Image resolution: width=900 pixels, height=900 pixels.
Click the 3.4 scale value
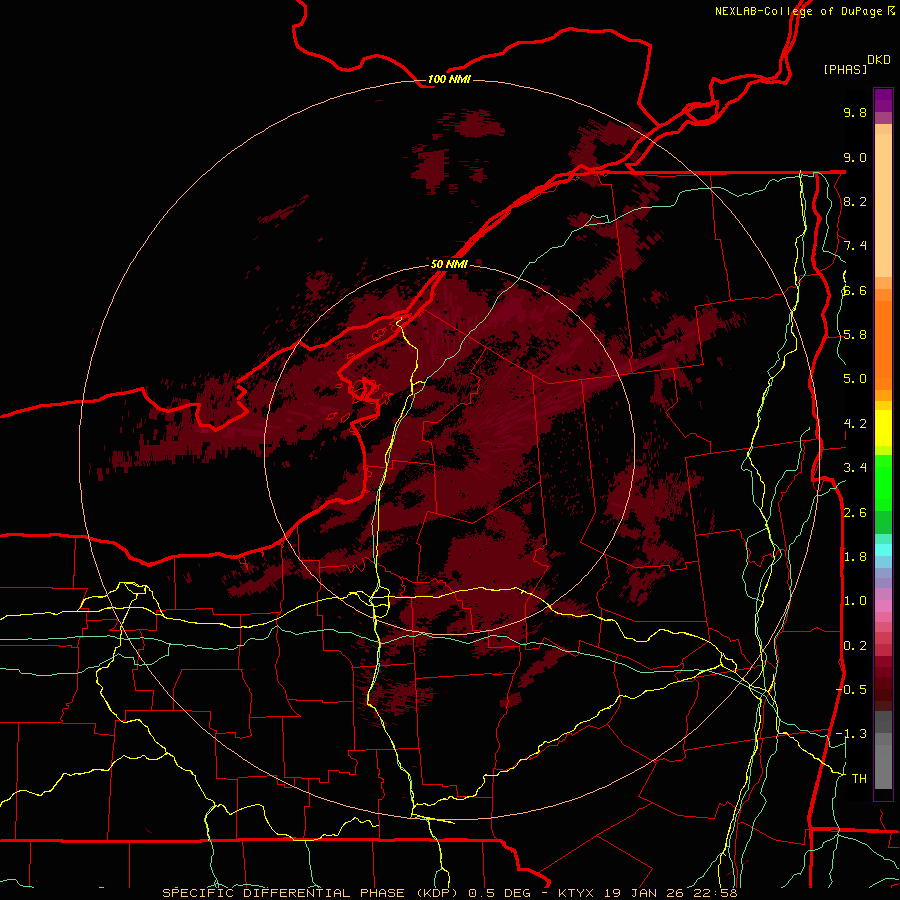[855, 468]
